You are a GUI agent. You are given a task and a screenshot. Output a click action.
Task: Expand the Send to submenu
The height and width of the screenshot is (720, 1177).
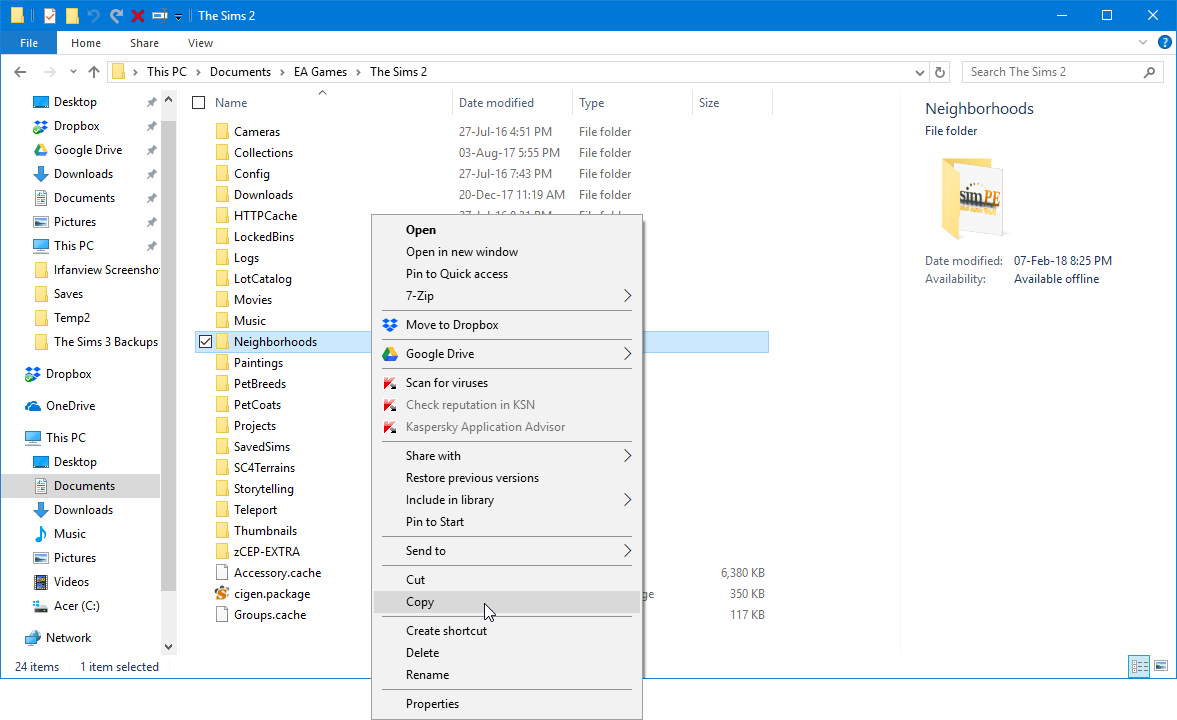[x=507, y=551]
